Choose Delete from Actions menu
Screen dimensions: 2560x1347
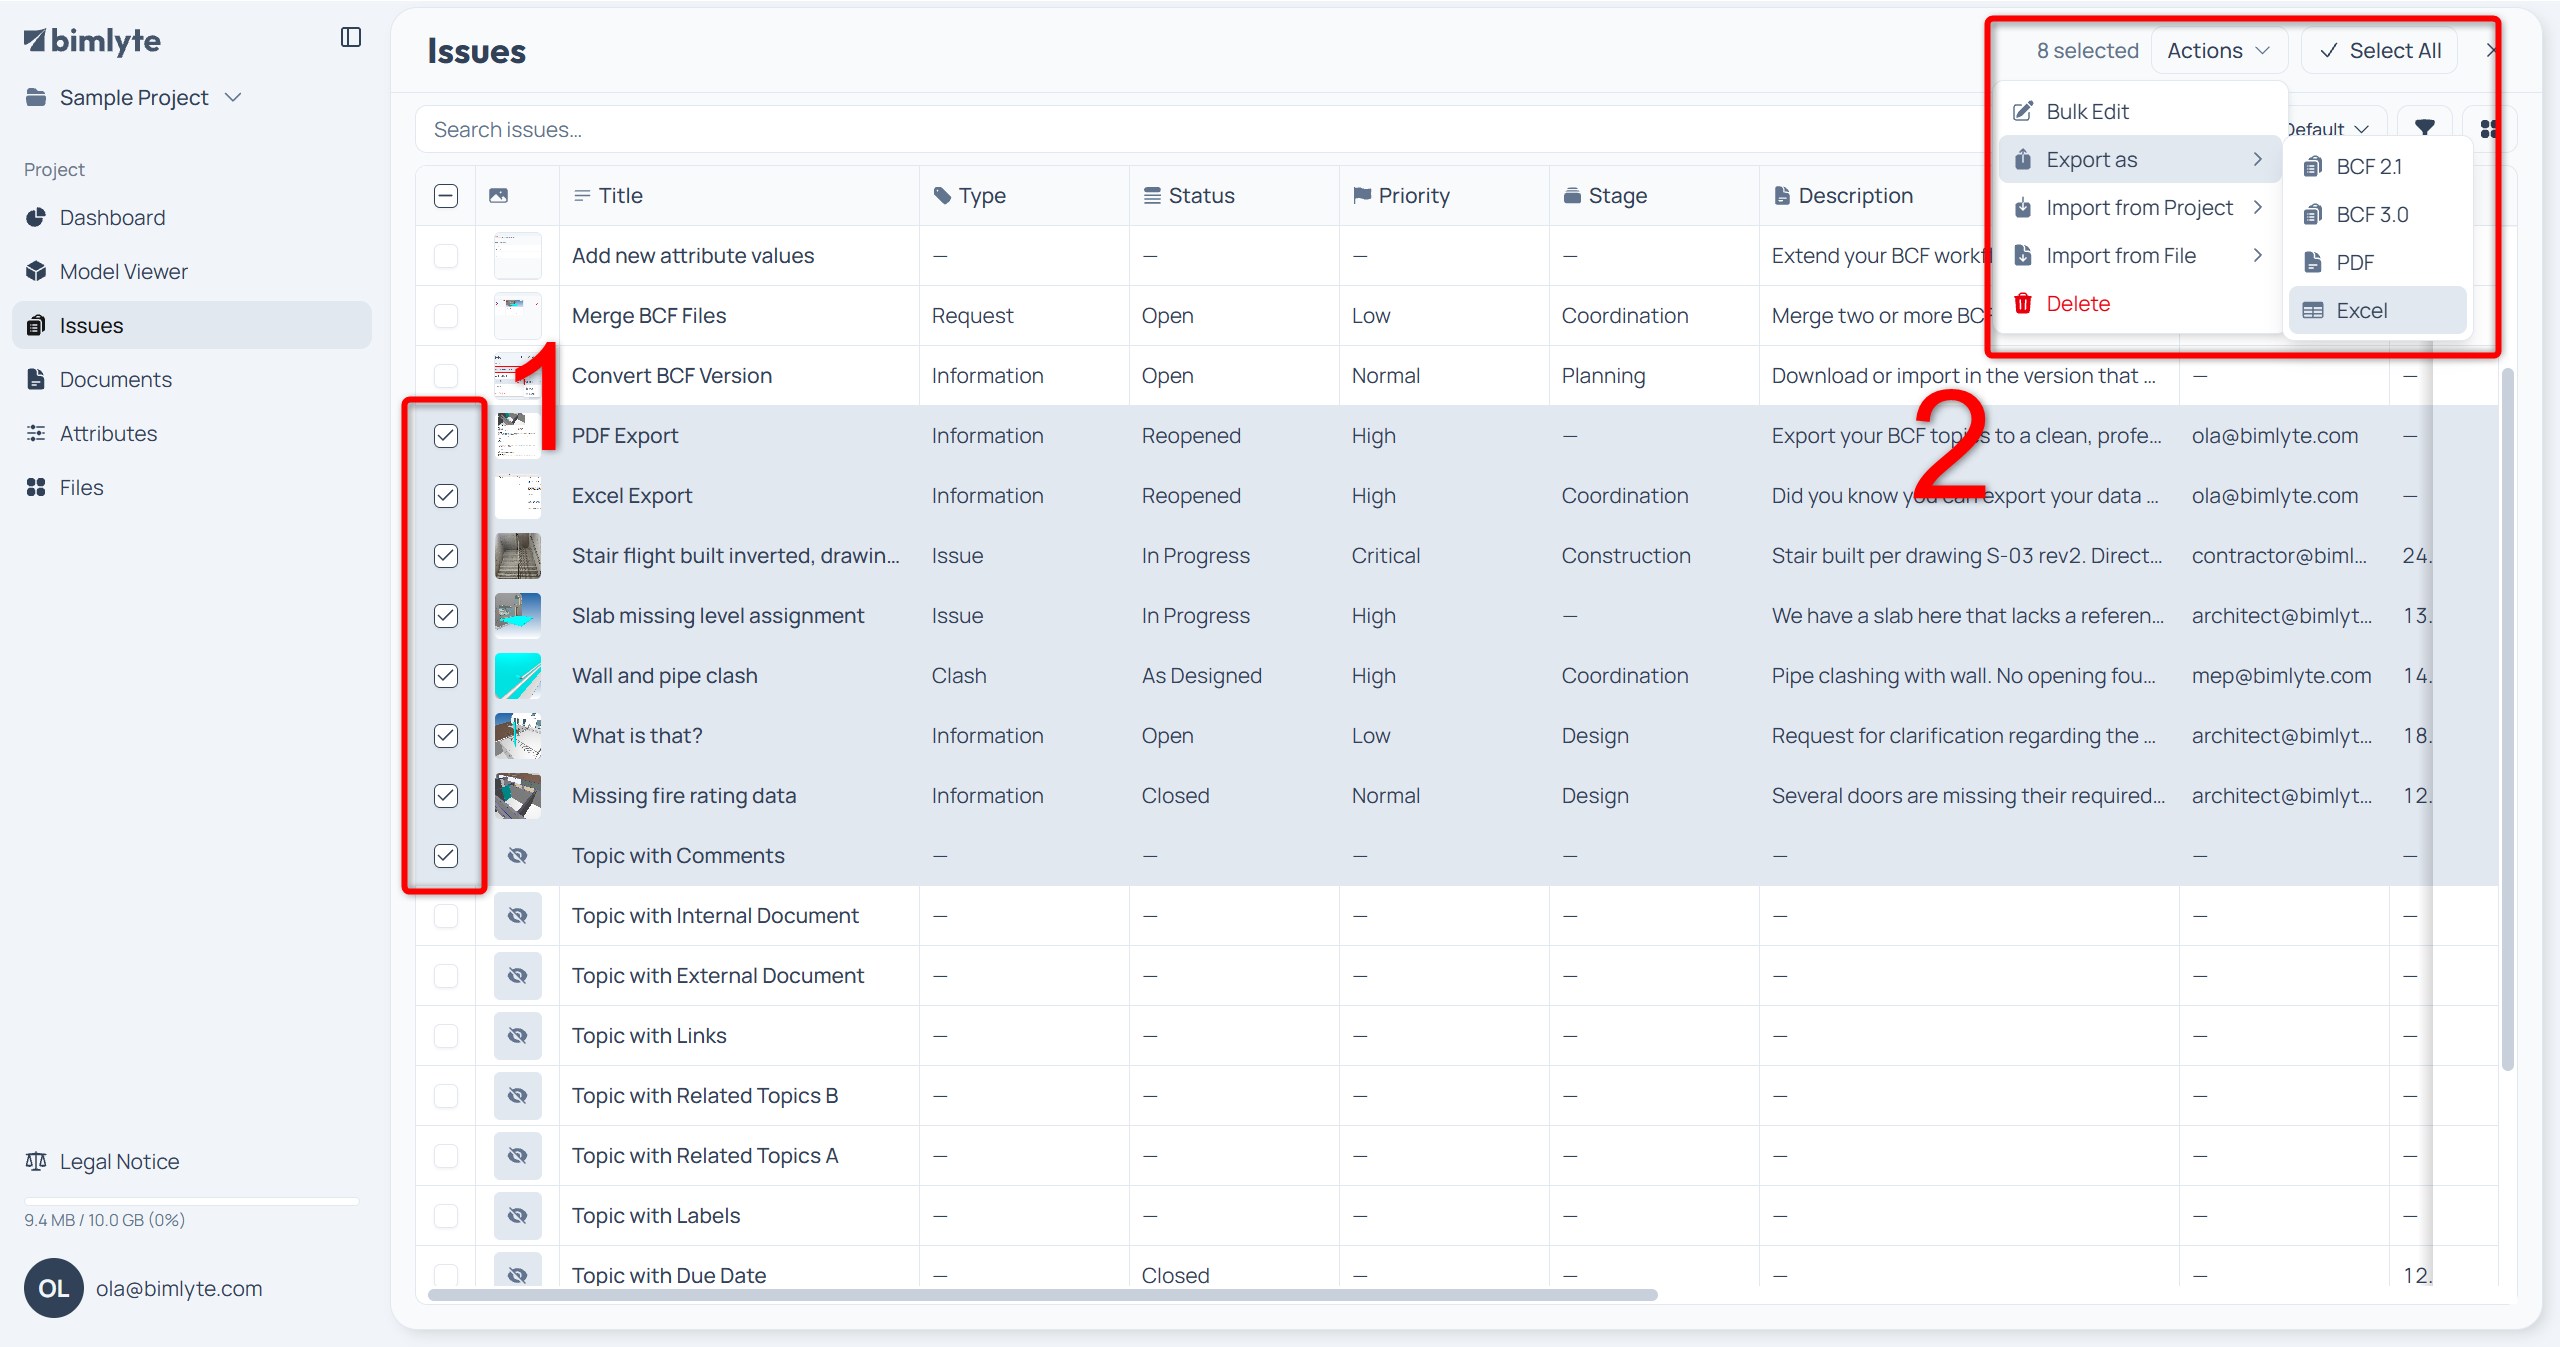tap(2139, 303)
